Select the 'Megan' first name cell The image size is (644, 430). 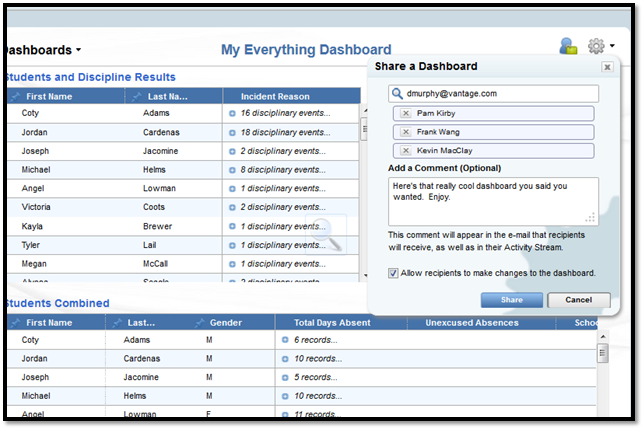coord(34,264)
